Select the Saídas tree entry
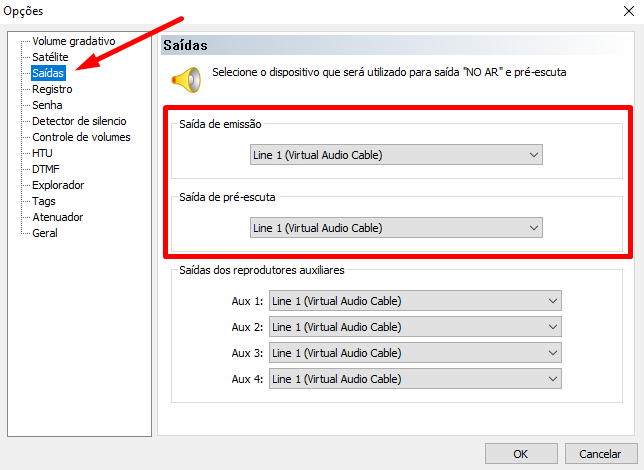 tap(48, 73)
